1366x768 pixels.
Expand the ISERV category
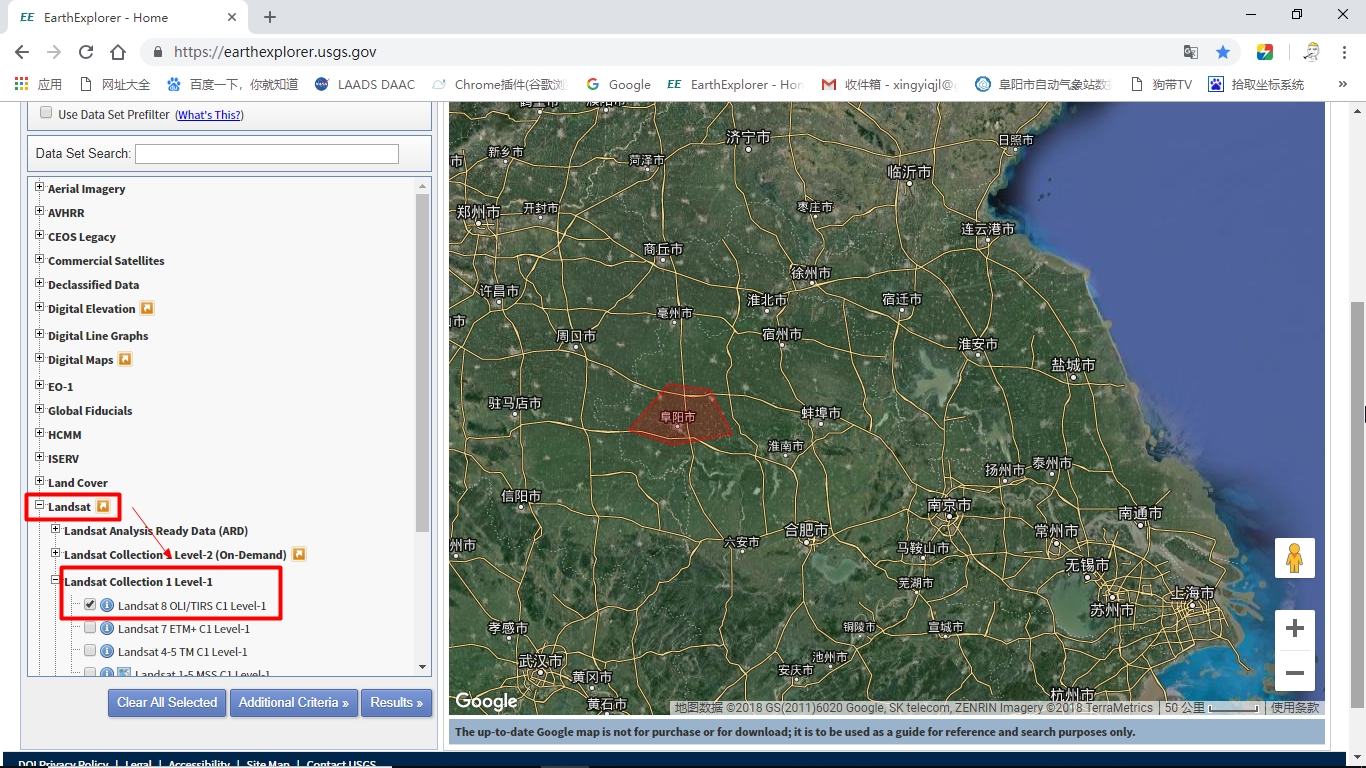[40, 457]
